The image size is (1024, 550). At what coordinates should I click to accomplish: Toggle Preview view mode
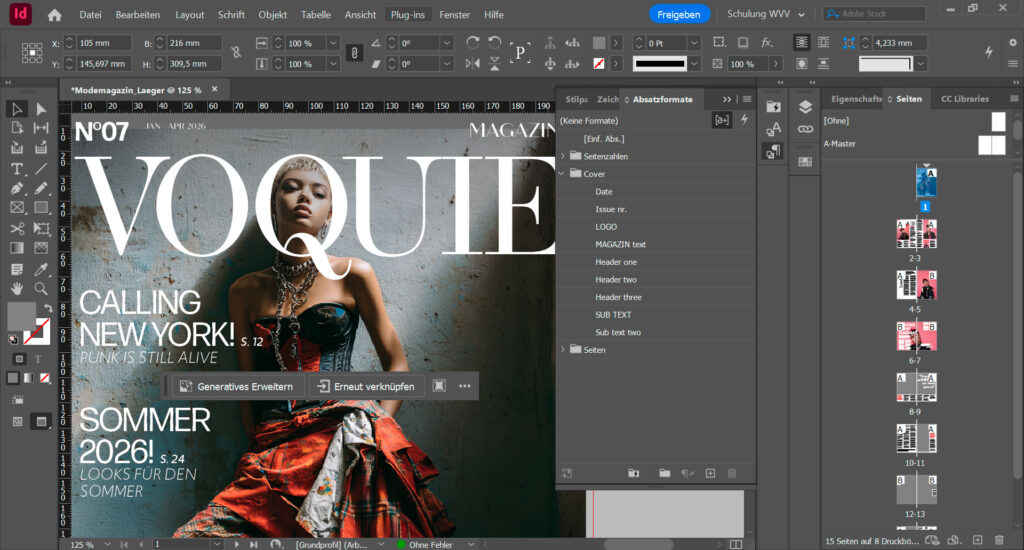coord(41,421)
